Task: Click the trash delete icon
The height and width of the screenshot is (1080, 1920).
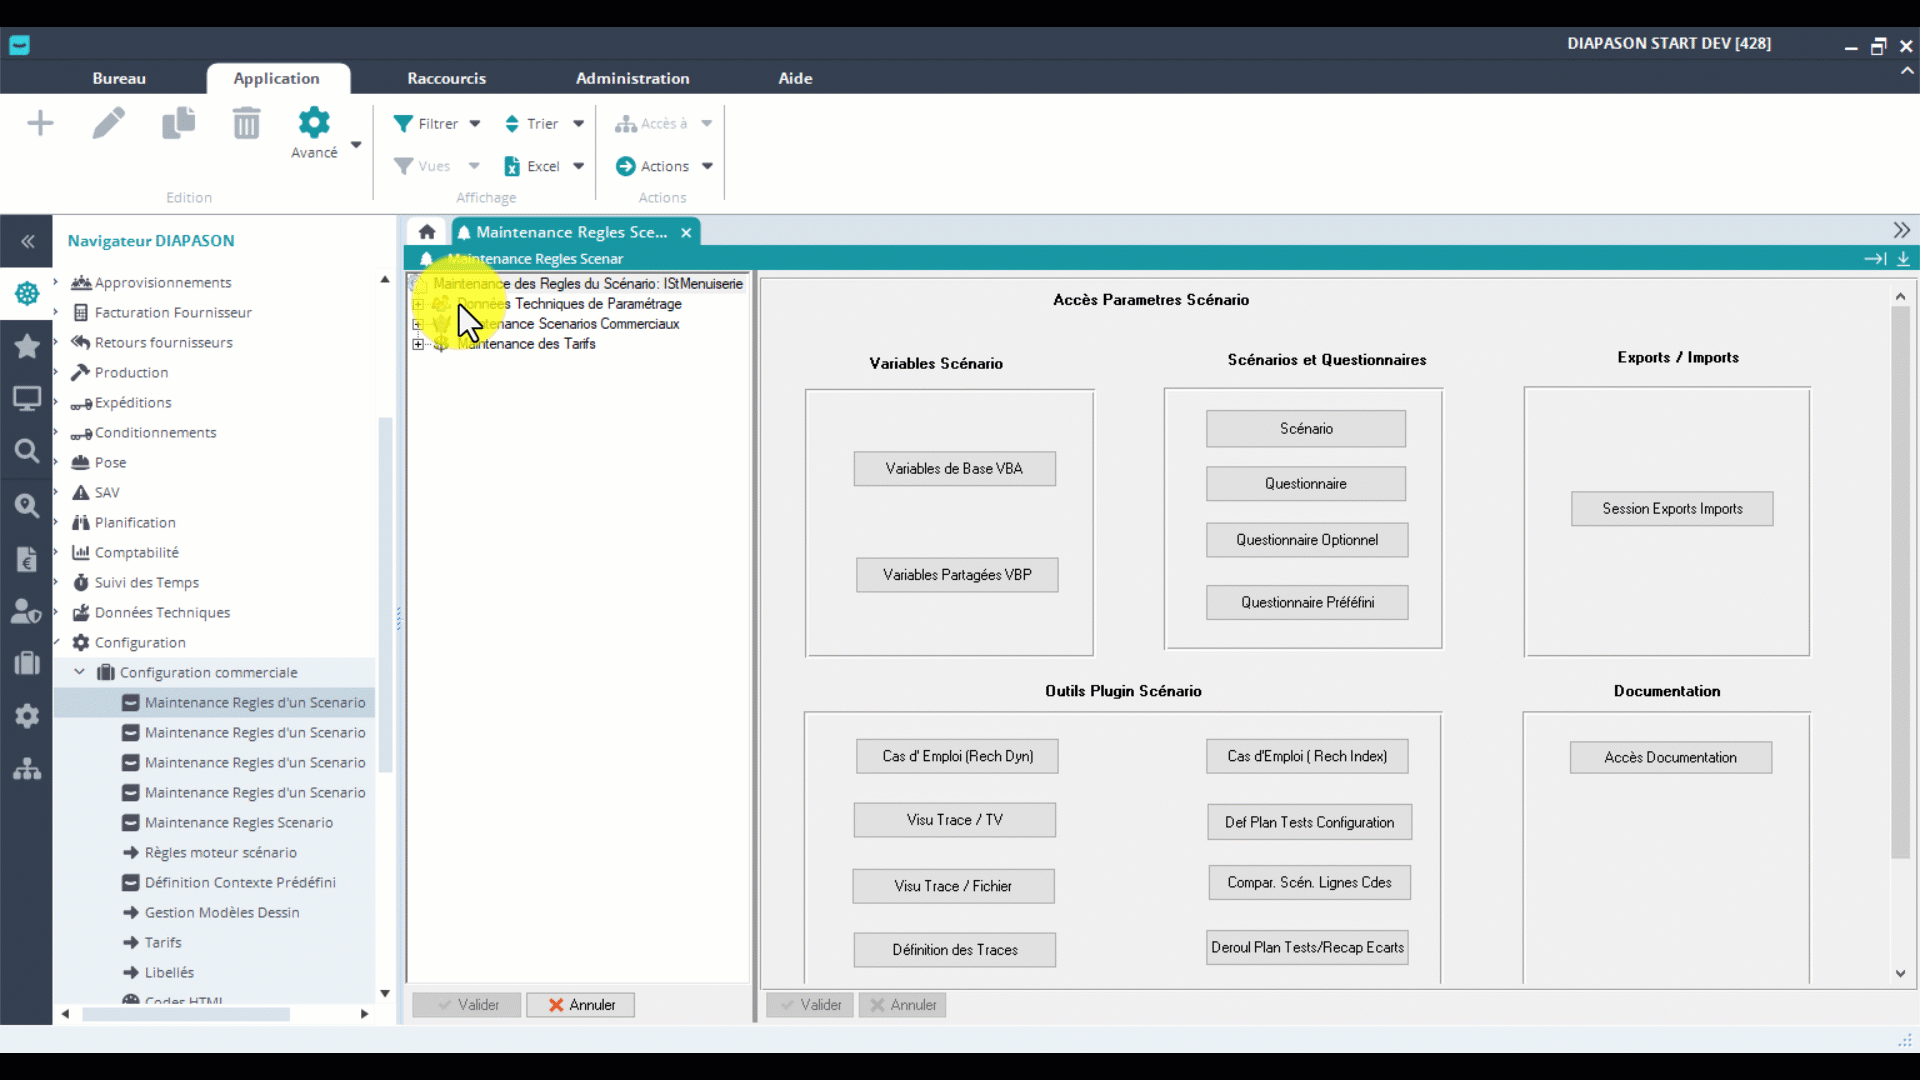Action: coord(246,124)
